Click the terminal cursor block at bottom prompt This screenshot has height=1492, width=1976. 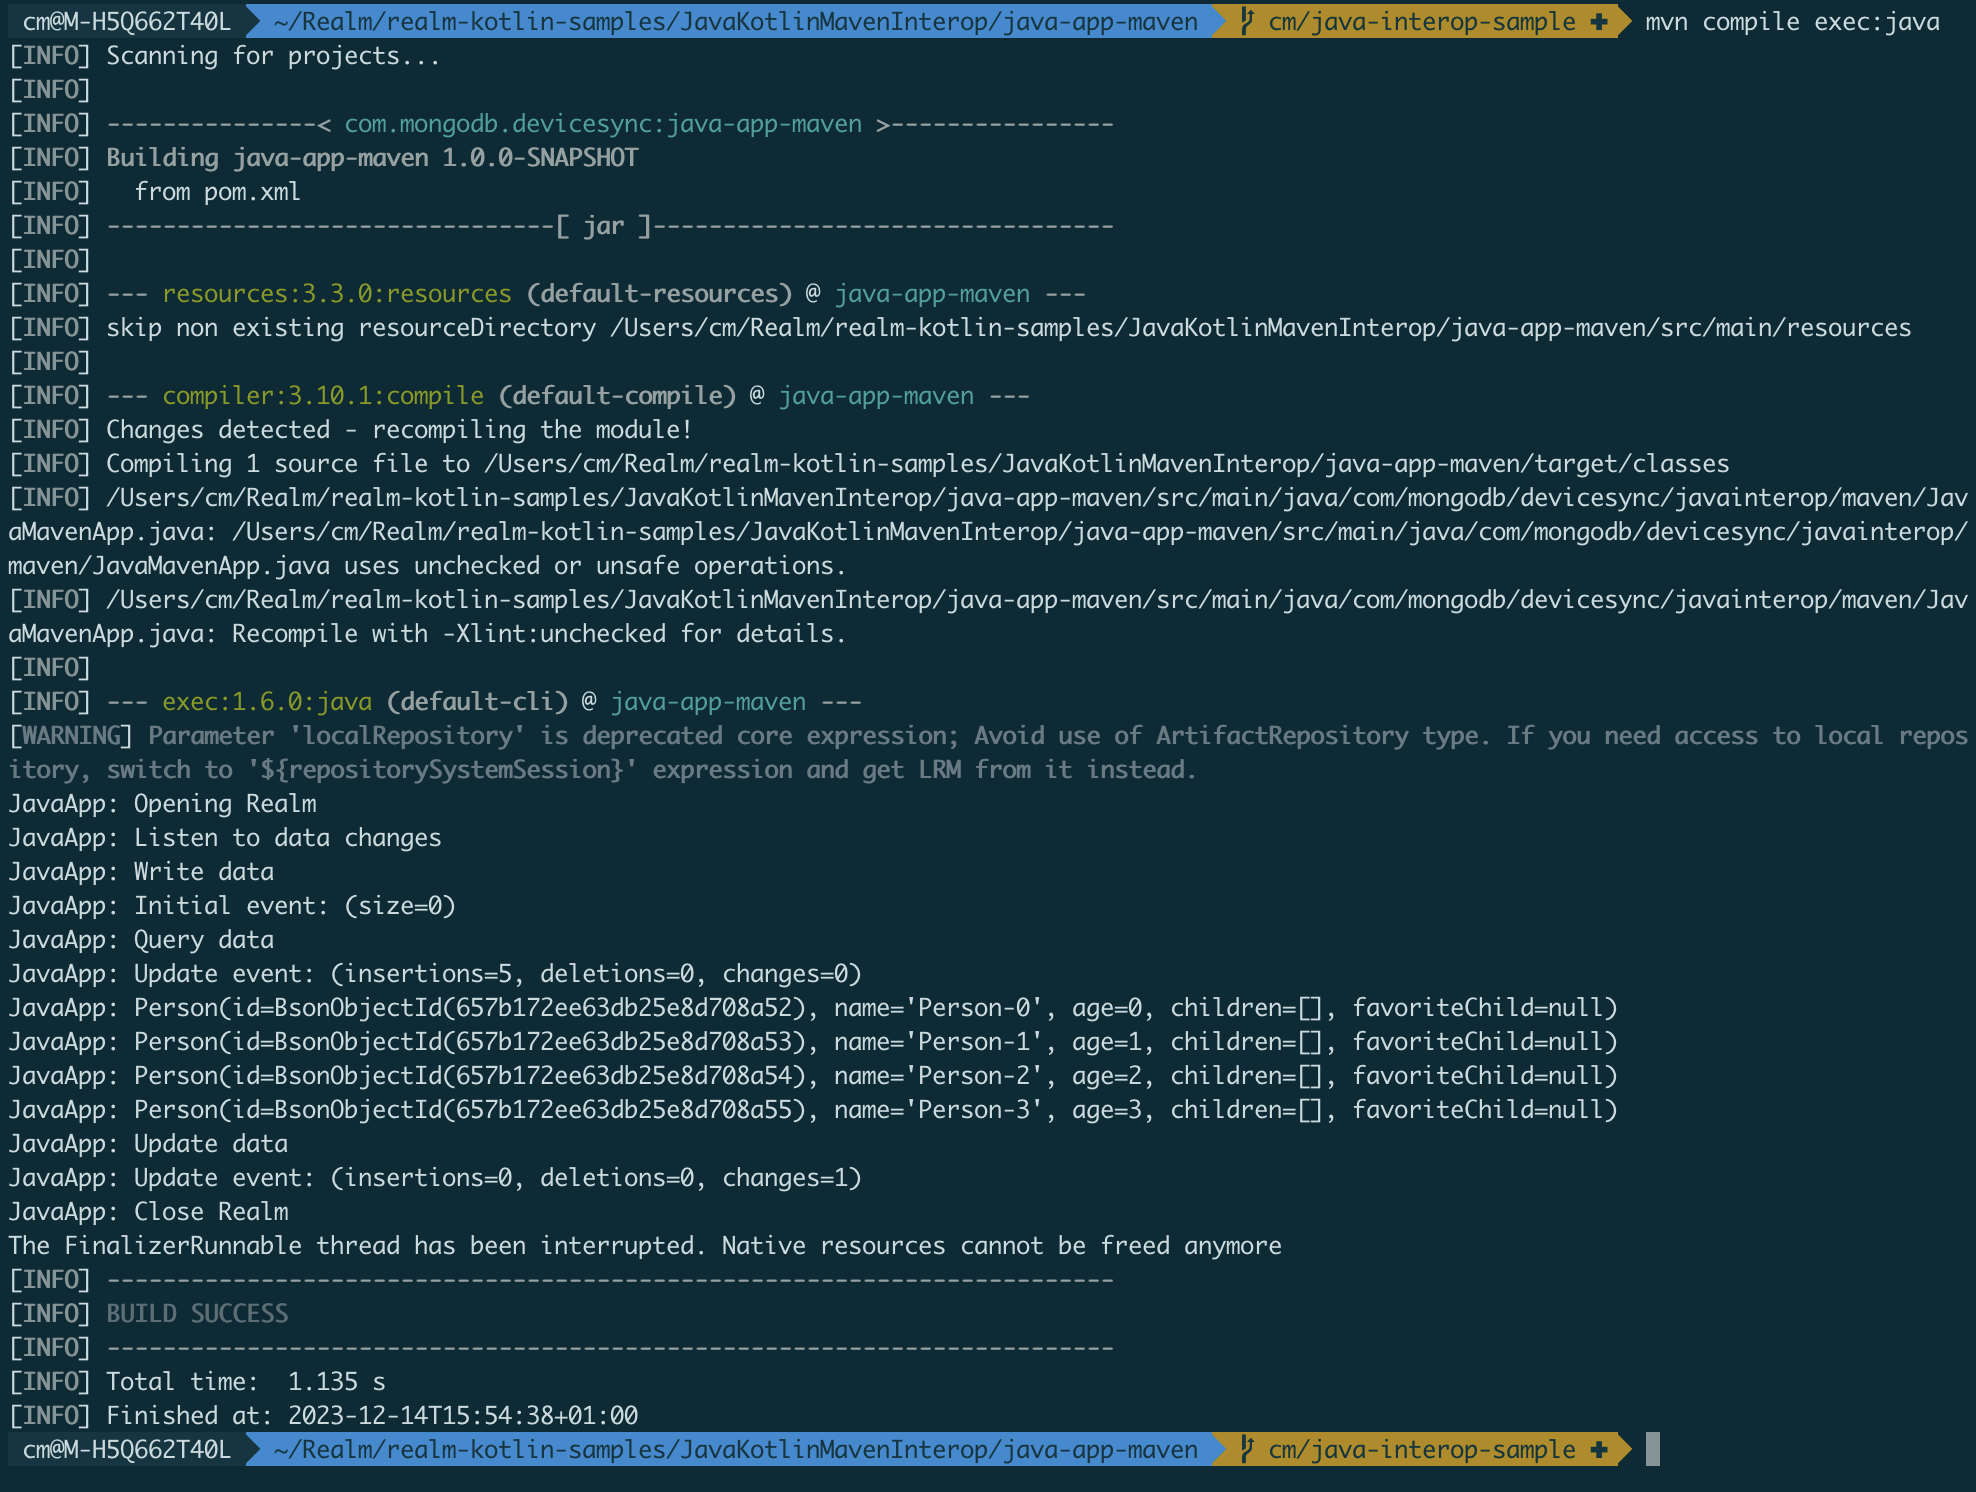tap(1652, 1449)
